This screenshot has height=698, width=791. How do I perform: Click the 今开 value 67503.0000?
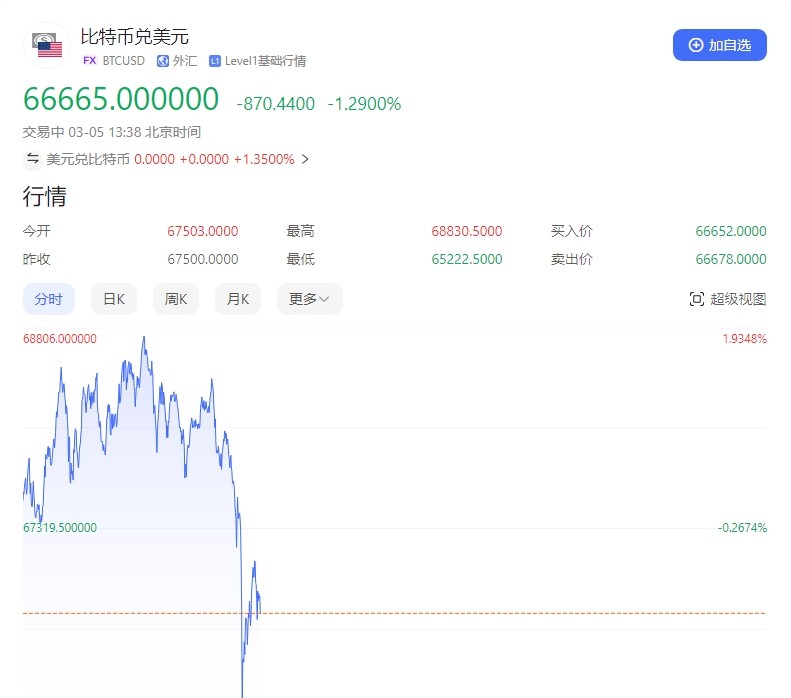203,231
